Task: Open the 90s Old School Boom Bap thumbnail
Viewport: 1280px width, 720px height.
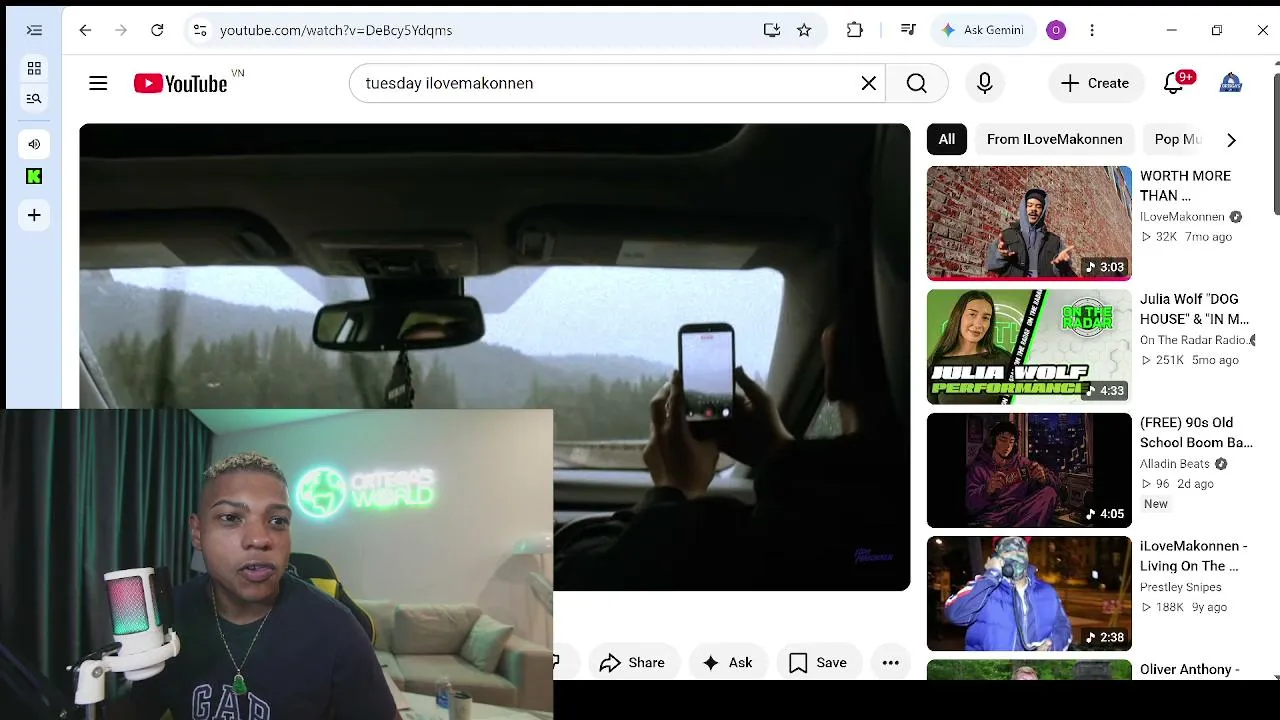Action: tap(1029, 470)
